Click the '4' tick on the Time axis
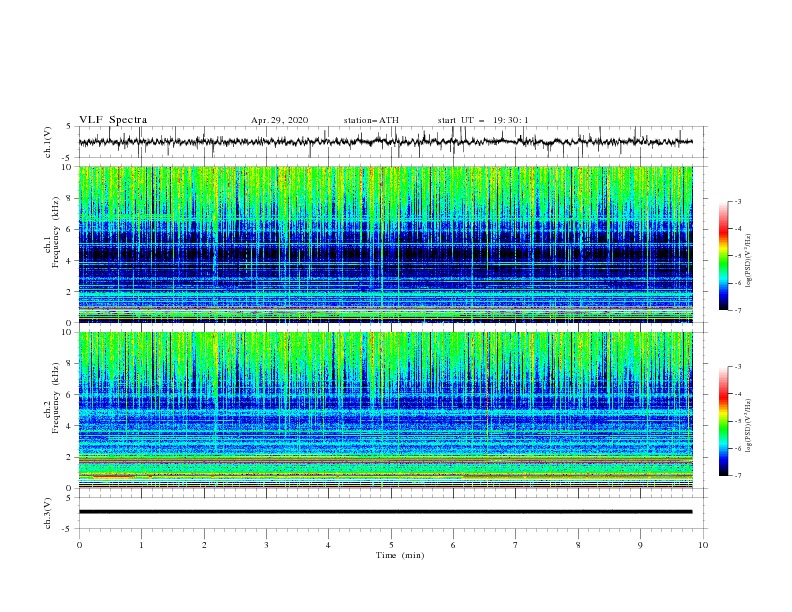This screenshot has height=612, width=792. pos(328,545)
